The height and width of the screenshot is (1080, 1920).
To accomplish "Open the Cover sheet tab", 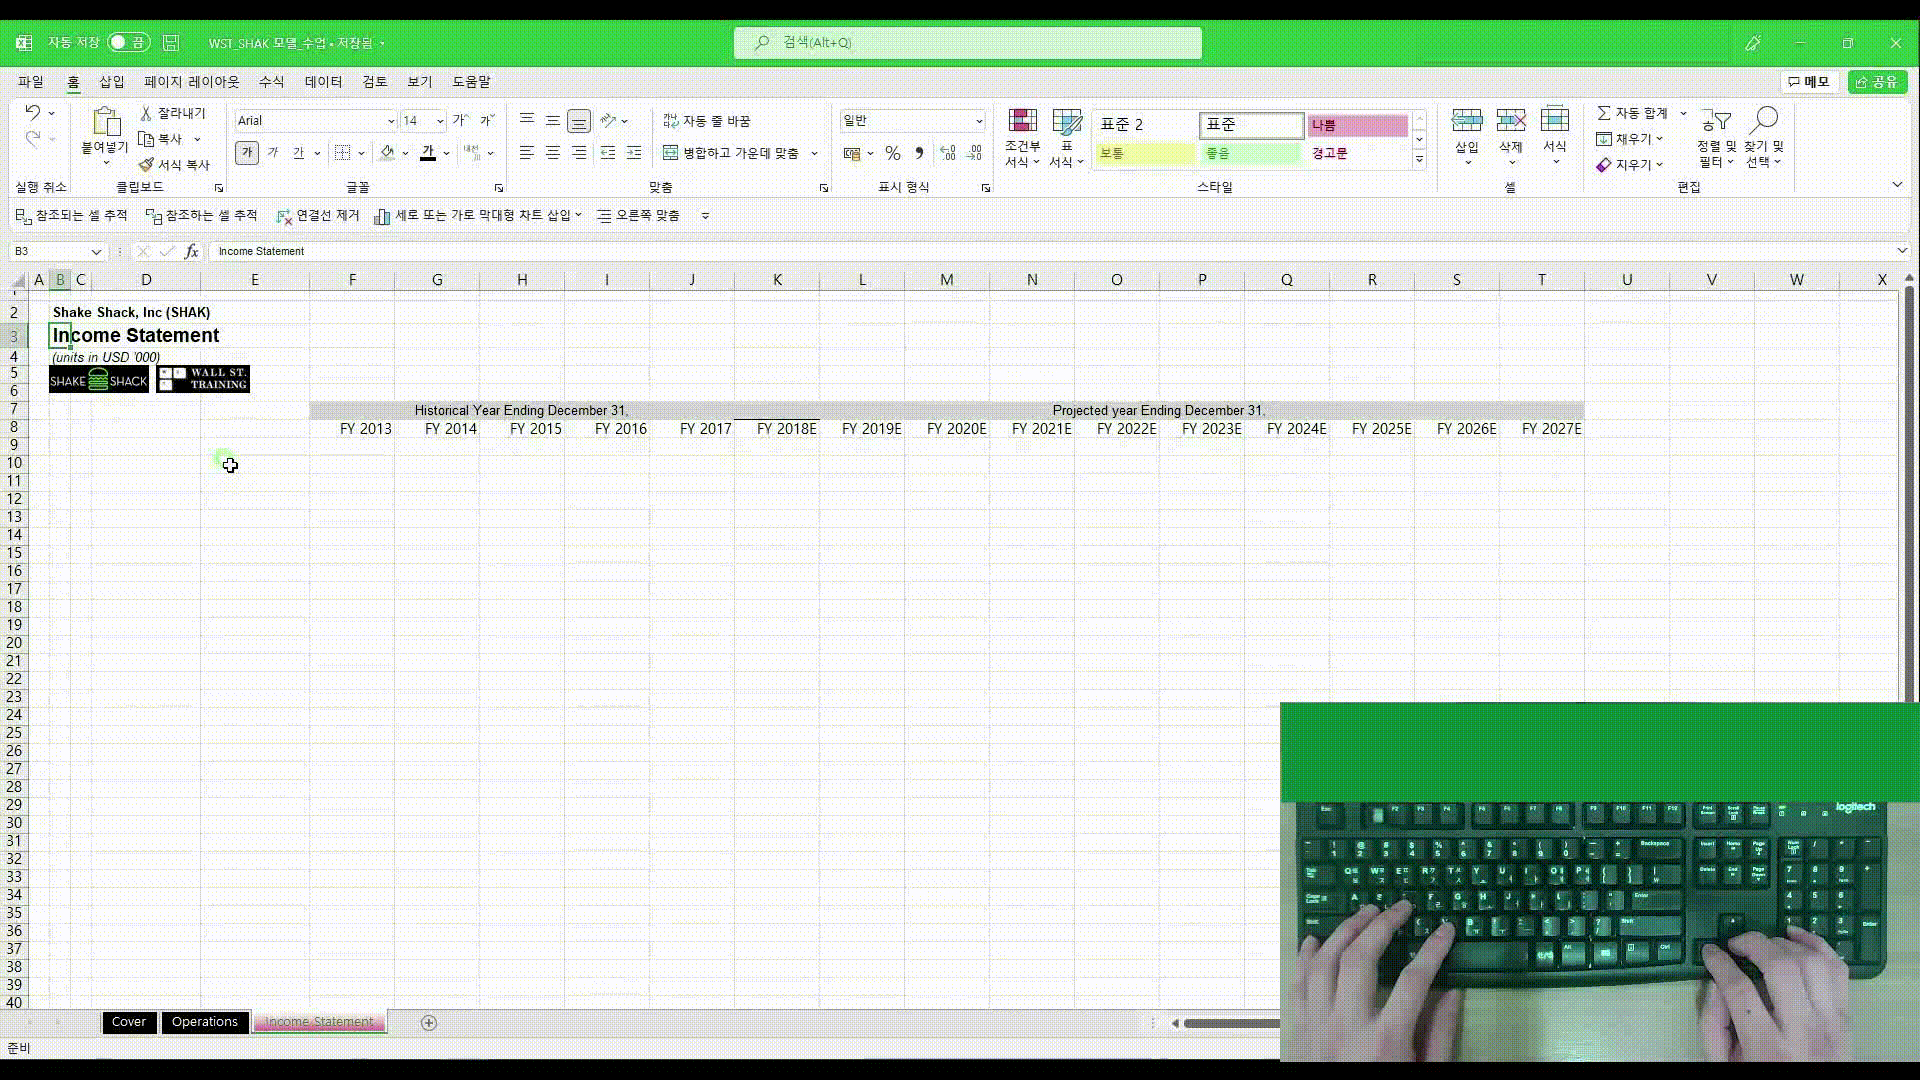I will click(129, 1022).
